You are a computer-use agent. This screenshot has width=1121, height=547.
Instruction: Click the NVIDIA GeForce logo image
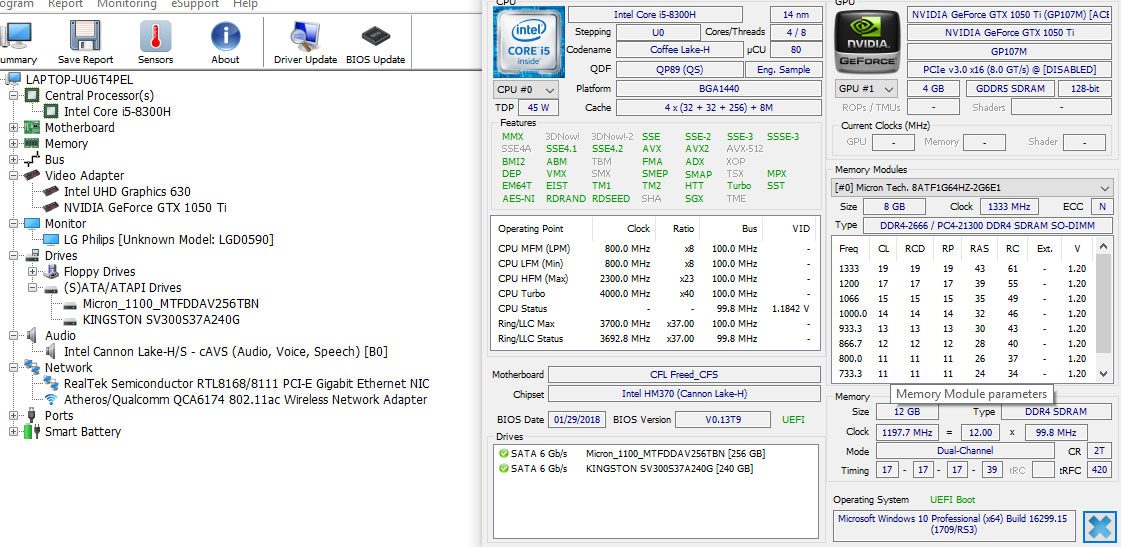click(866, 42)
